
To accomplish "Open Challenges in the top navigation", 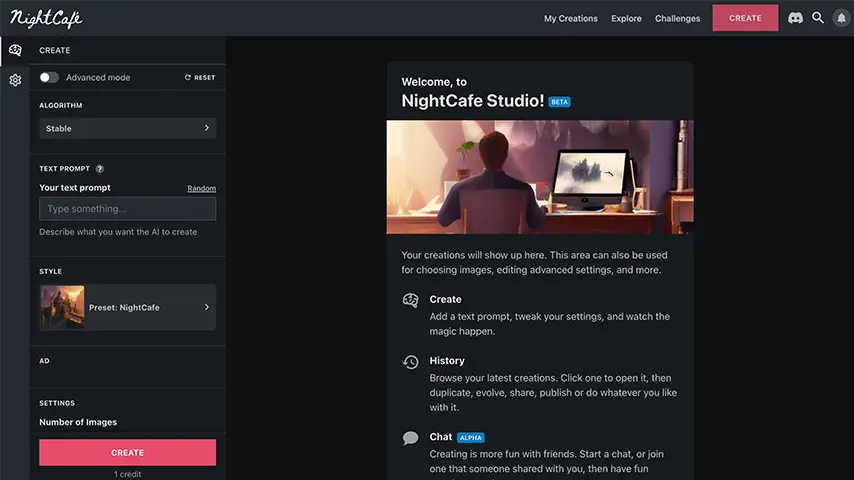I will [677, 18].
